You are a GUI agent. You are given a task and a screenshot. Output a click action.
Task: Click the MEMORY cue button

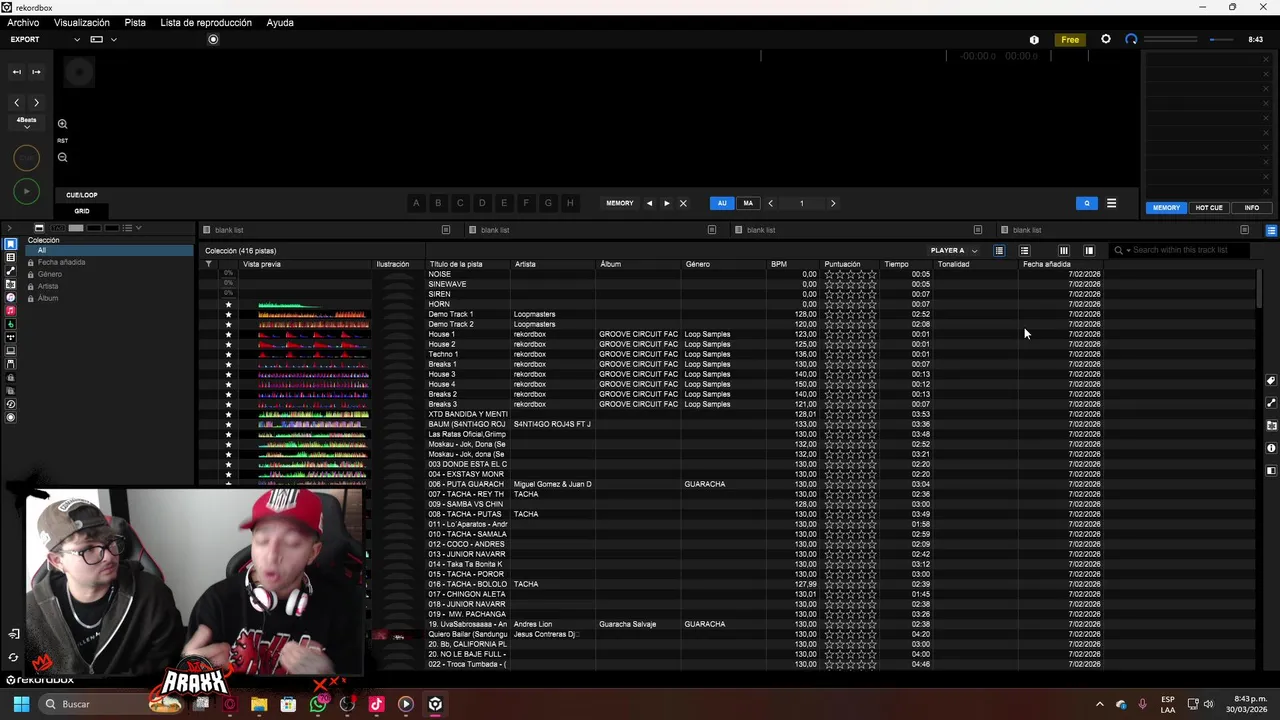(620, 203)
